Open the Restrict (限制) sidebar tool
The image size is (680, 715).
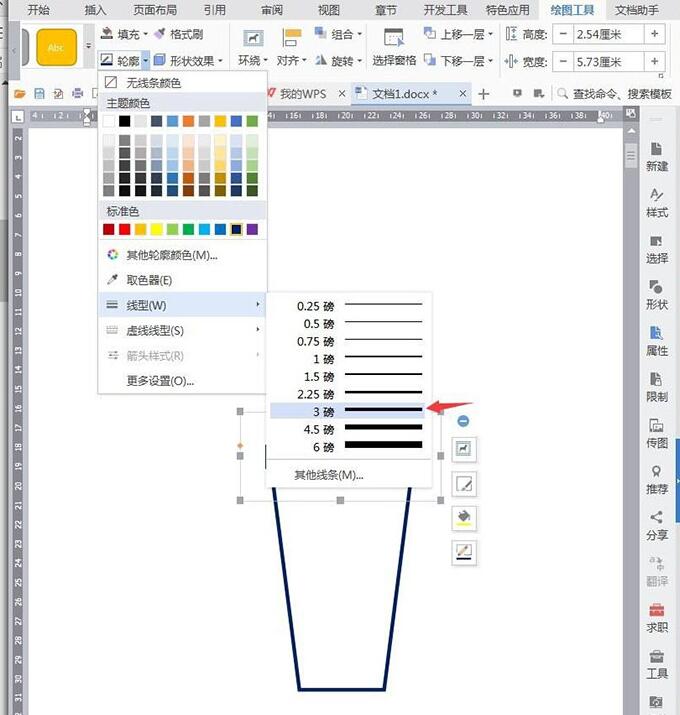click(657, 388)
